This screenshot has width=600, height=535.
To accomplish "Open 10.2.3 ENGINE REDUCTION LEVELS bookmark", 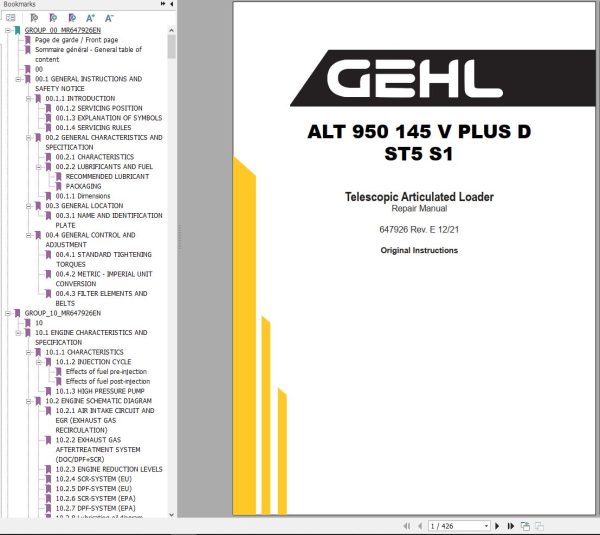I will 109,469.
